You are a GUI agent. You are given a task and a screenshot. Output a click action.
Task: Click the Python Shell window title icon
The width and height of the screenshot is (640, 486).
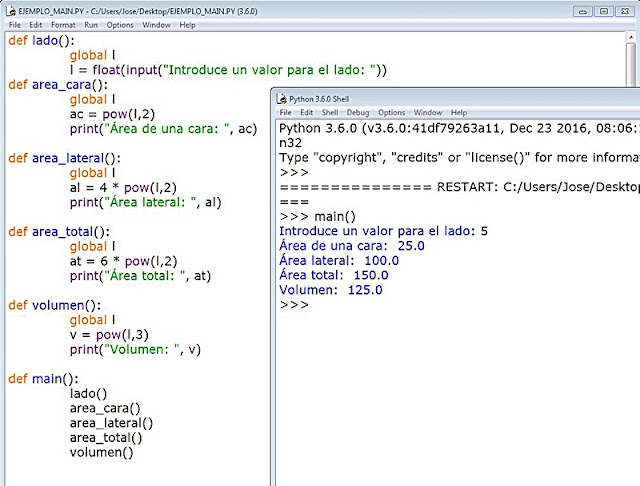281,99
